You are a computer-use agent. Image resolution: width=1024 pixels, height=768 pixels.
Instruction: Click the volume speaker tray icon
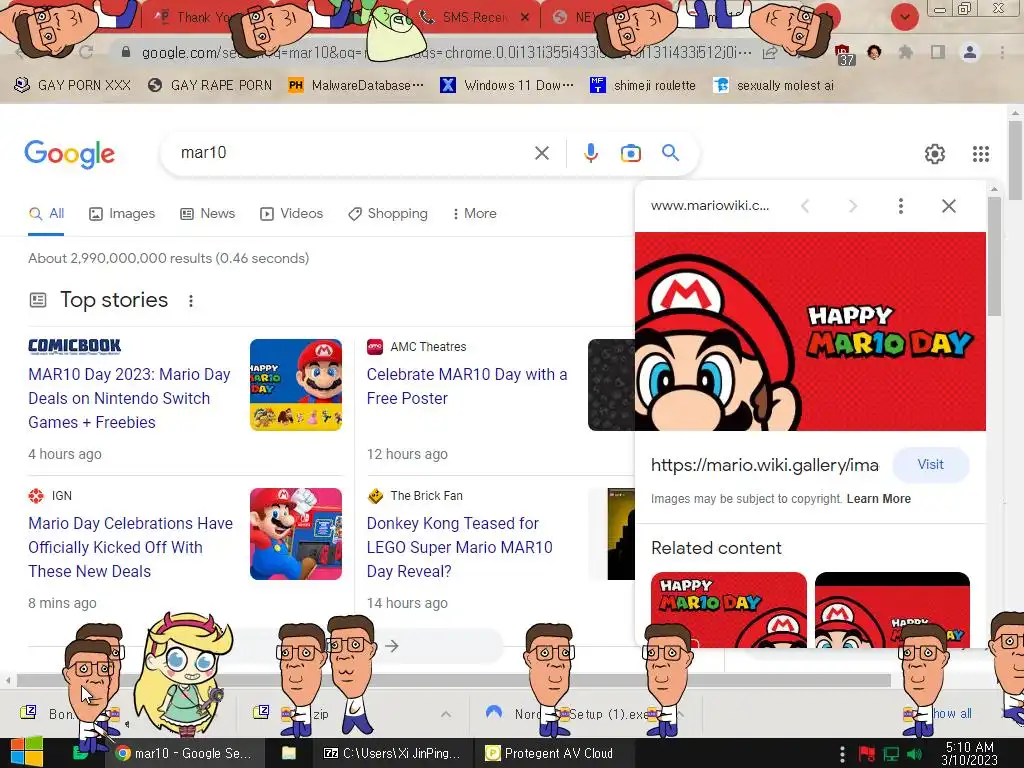click(x=915, y=754)
